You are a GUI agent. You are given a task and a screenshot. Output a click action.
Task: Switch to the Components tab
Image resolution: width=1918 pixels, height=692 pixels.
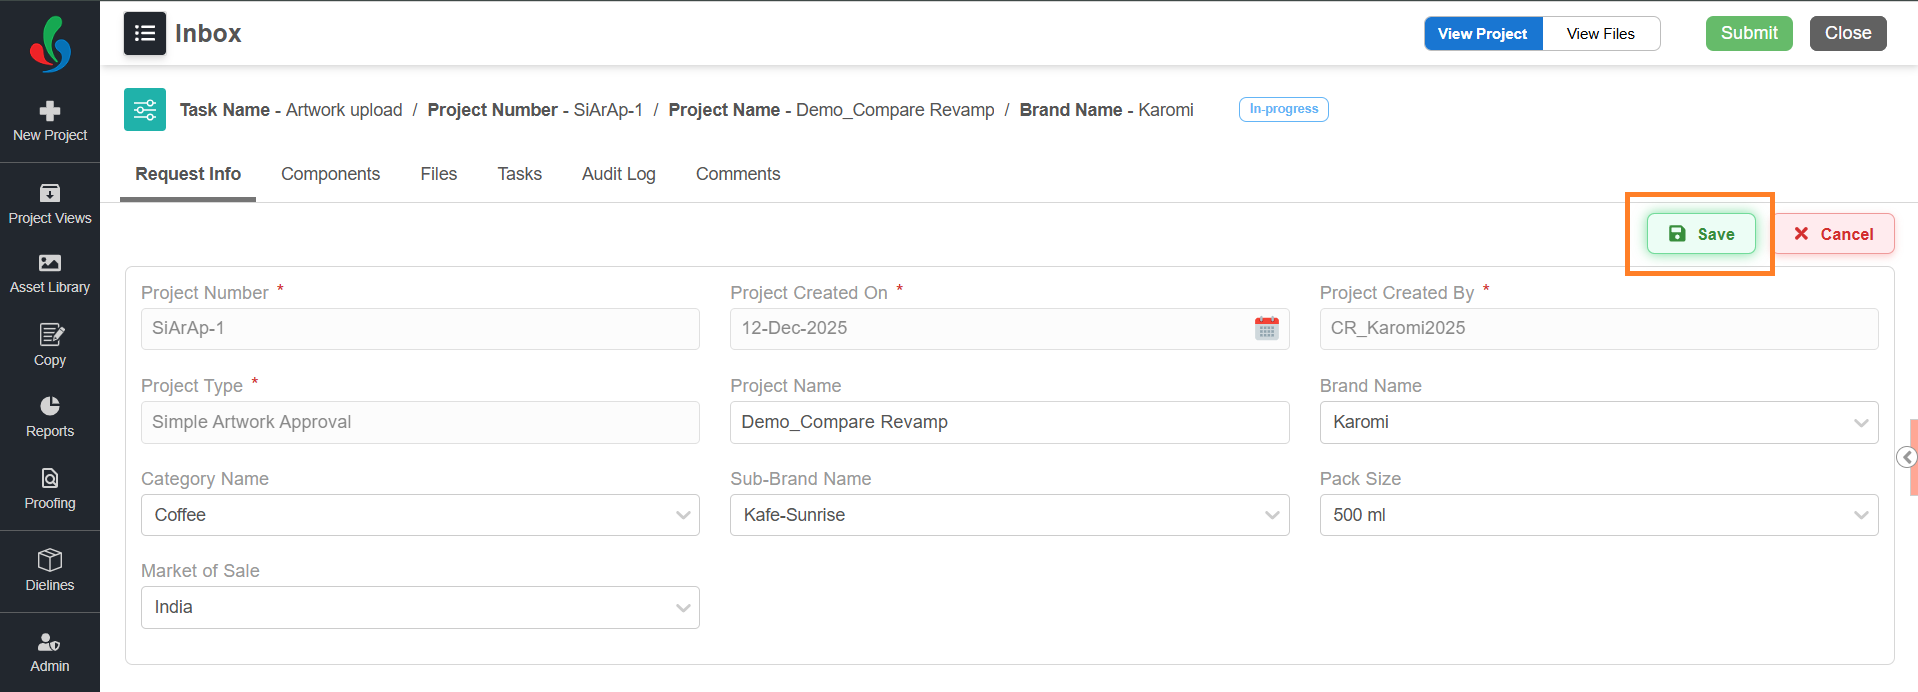click(x=330, y=174)
